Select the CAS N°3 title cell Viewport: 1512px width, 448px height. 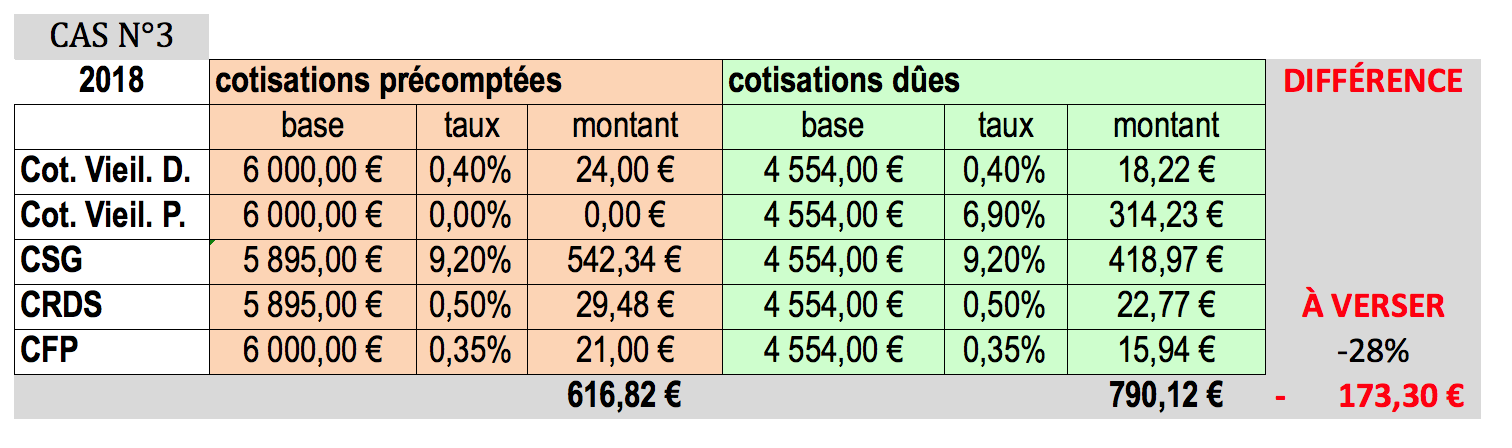click(111, 37)
